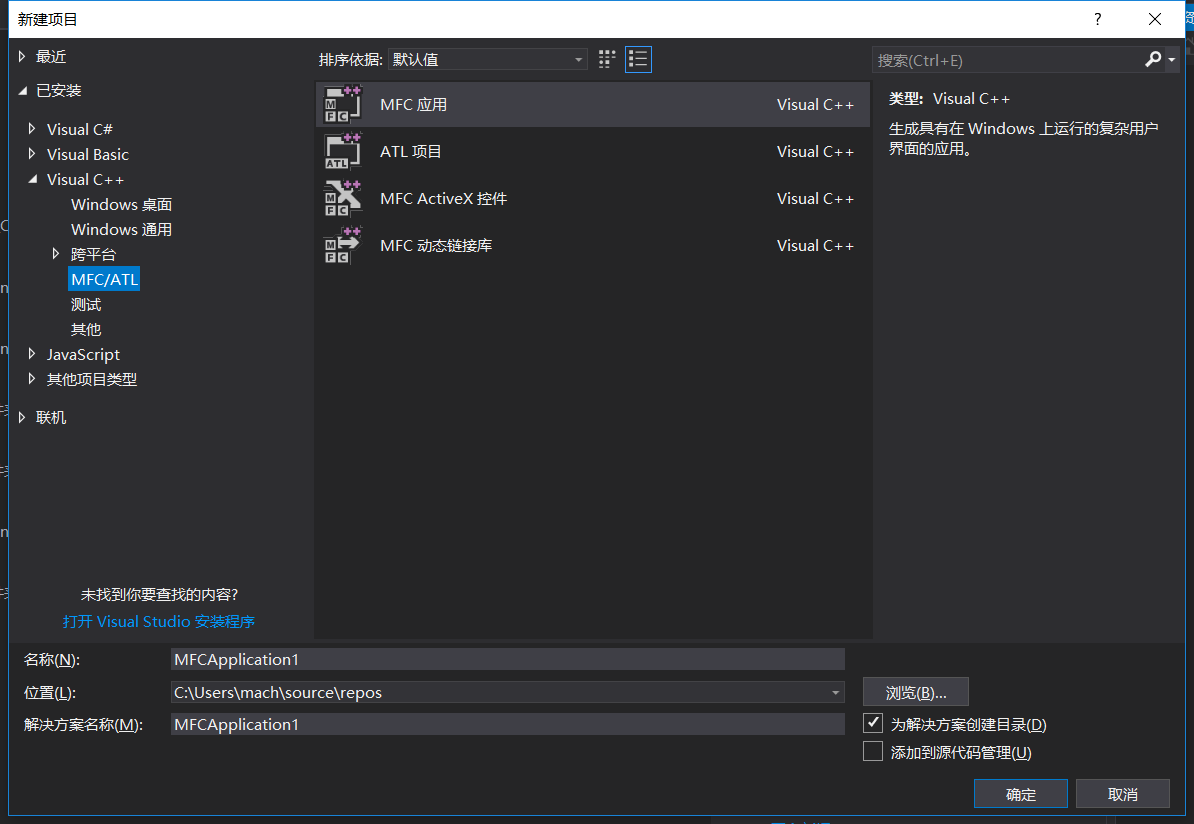
Task: Select Windows 桌面 category
Action: point(121,204)
